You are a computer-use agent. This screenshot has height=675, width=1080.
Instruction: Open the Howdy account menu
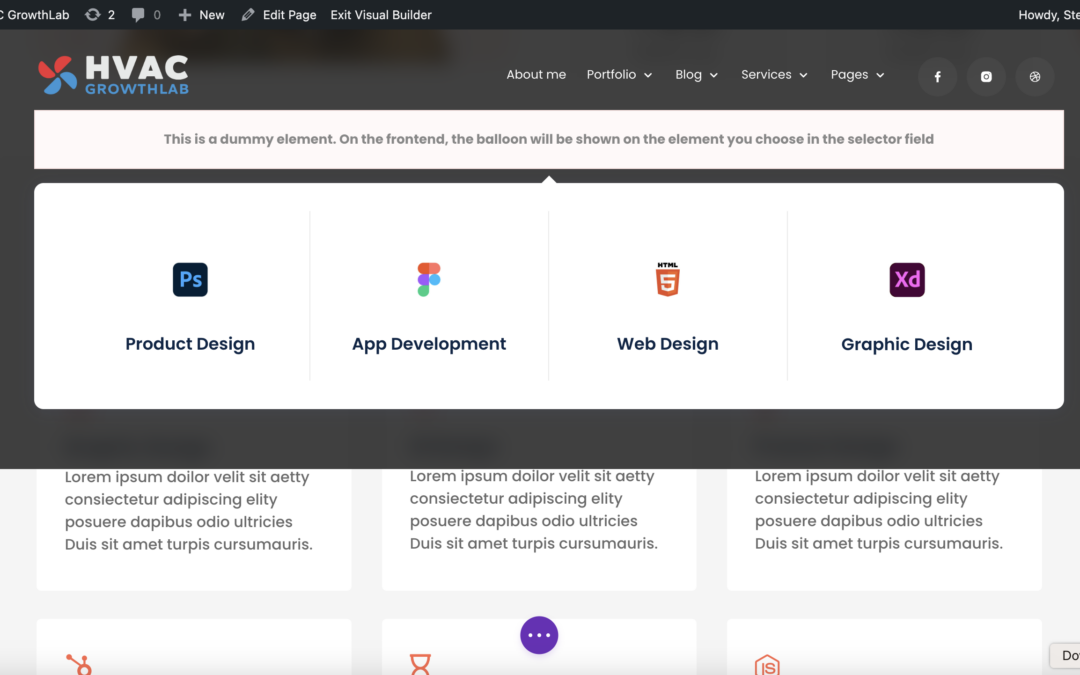pos(1048,14)
